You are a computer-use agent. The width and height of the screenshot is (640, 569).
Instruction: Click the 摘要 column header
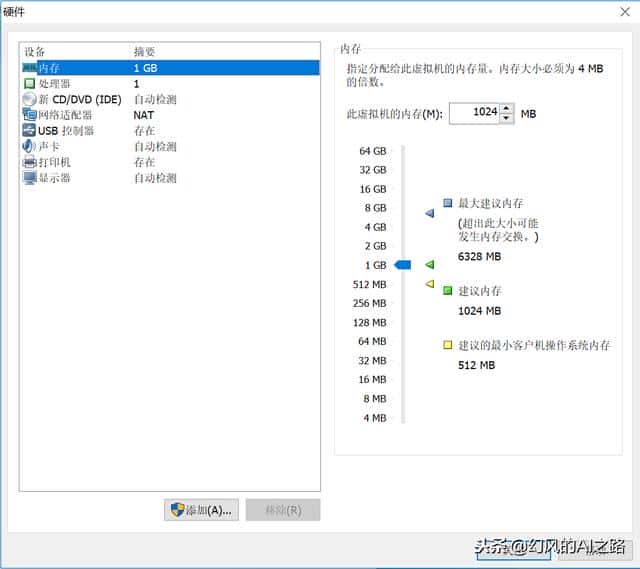tap(144, 52)
